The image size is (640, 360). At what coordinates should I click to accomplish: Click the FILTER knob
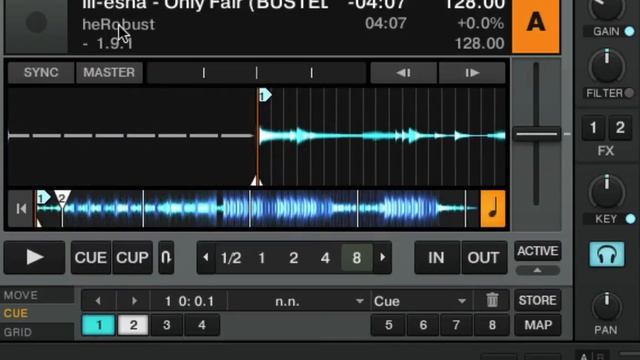coord(607,67)
